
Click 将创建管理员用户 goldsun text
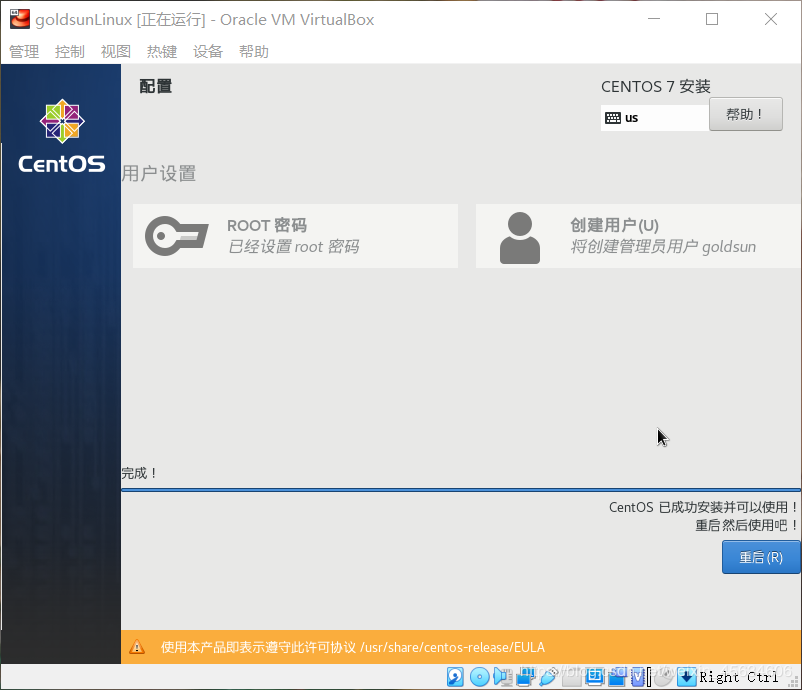pos(663,247)
